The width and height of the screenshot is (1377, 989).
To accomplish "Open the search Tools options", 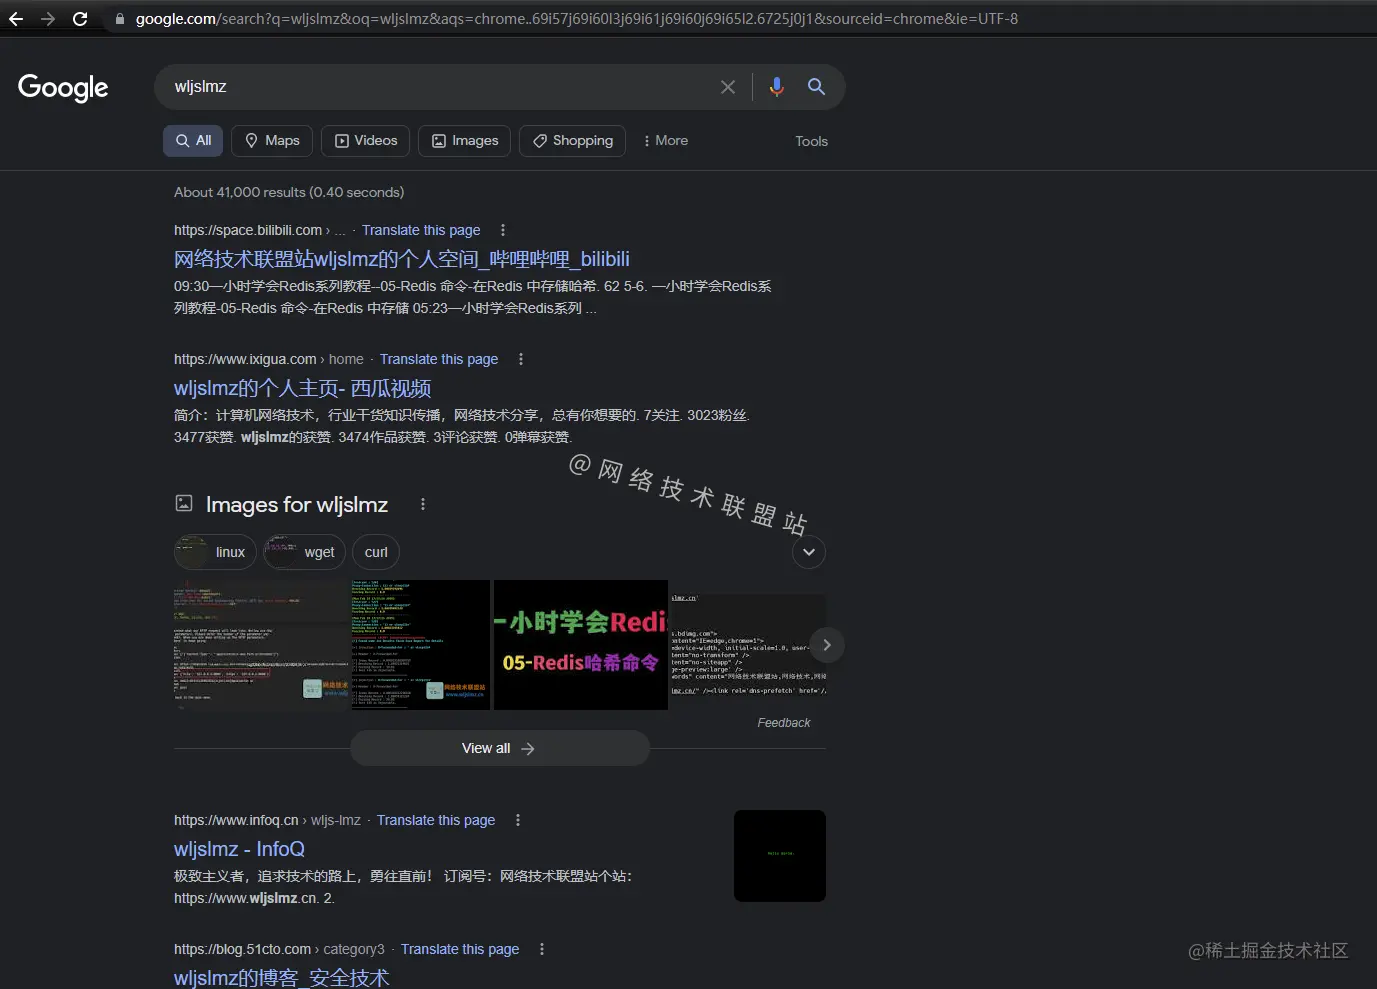I will 811,141.
